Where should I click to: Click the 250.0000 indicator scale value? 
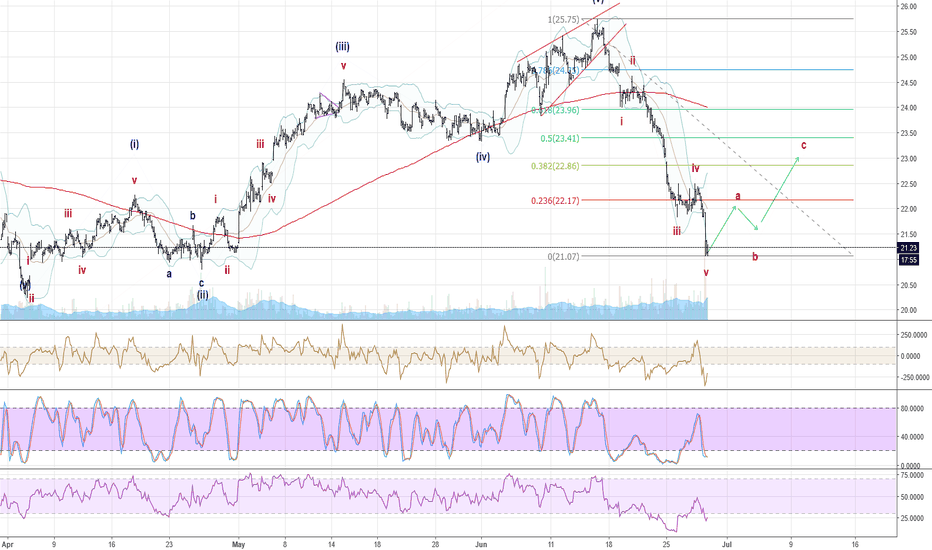click(x=912, y=335)
